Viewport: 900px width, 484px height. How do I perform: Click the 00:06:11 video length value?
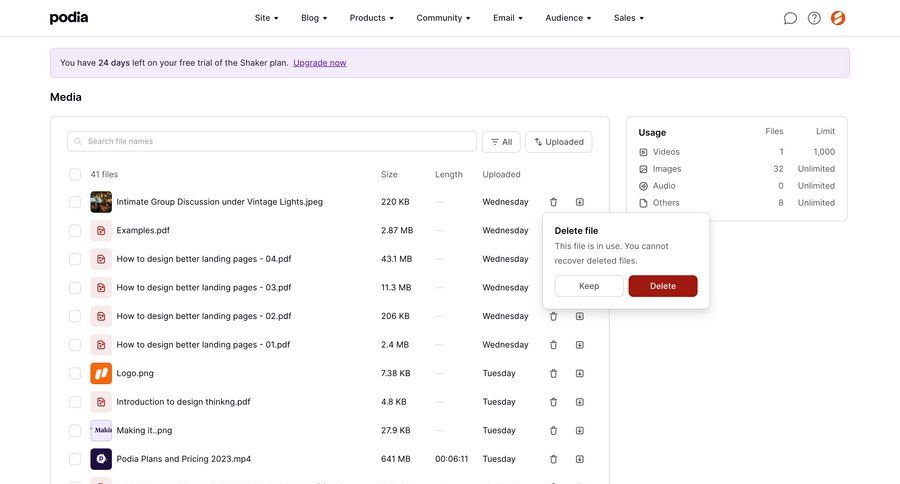452,459
